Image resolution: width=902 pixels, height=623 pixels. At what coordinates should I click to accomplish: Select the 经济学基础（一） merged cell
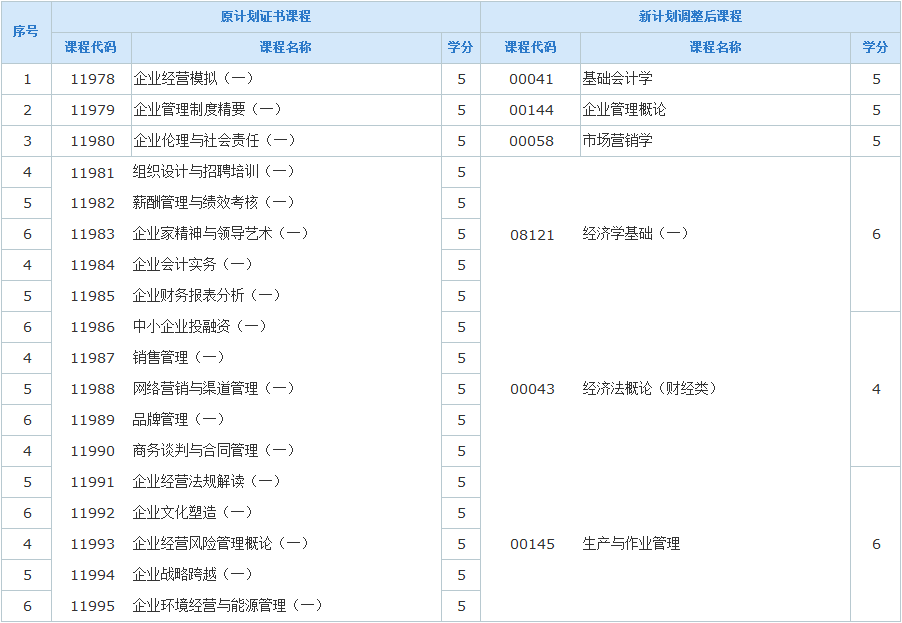[x=635, y=234]
